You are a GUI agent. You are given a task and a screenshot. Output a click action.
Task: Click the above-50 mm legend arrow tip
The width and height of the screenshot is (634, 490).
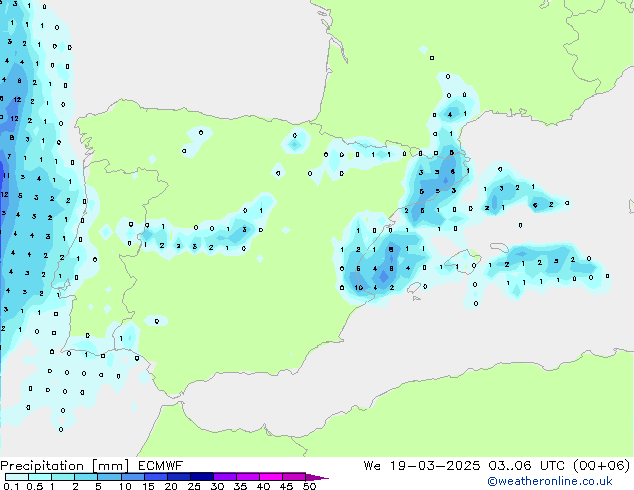[x=317, y=477]
